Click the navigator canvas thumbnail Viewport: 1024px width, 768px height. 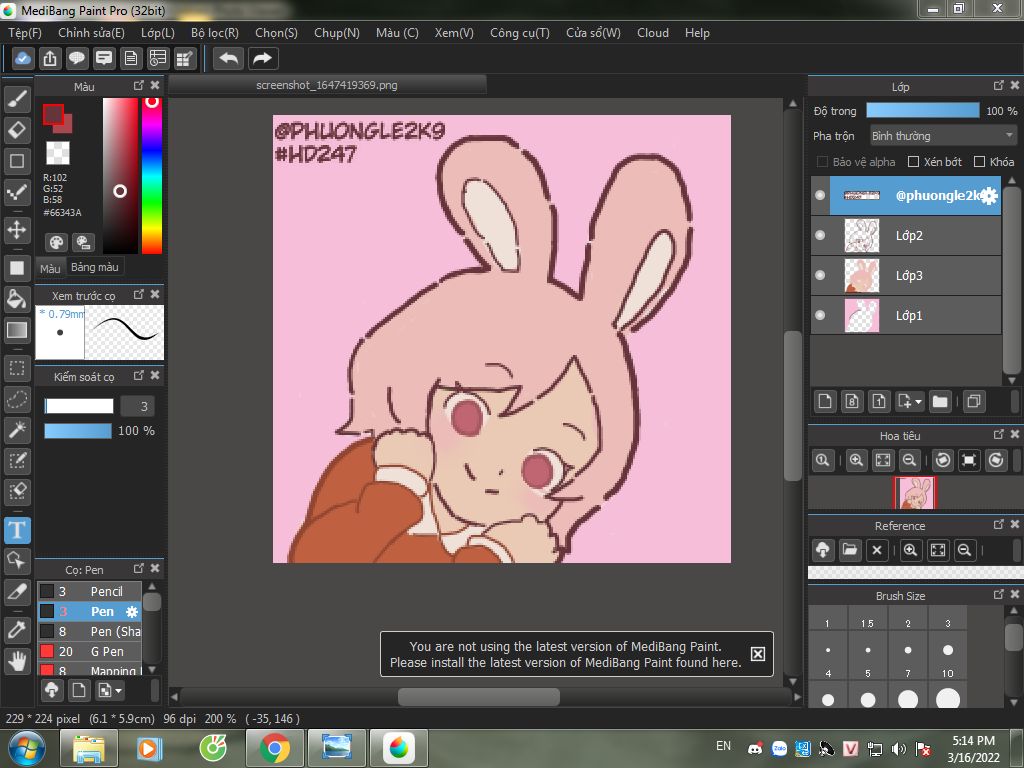914,492
